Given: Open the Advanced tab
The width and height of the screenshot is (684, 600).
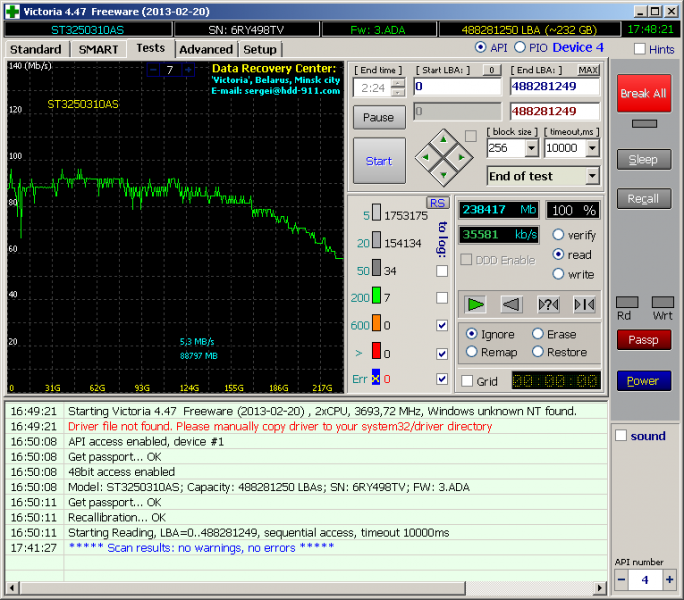Looking at the screenshot, I should point(206,49).
